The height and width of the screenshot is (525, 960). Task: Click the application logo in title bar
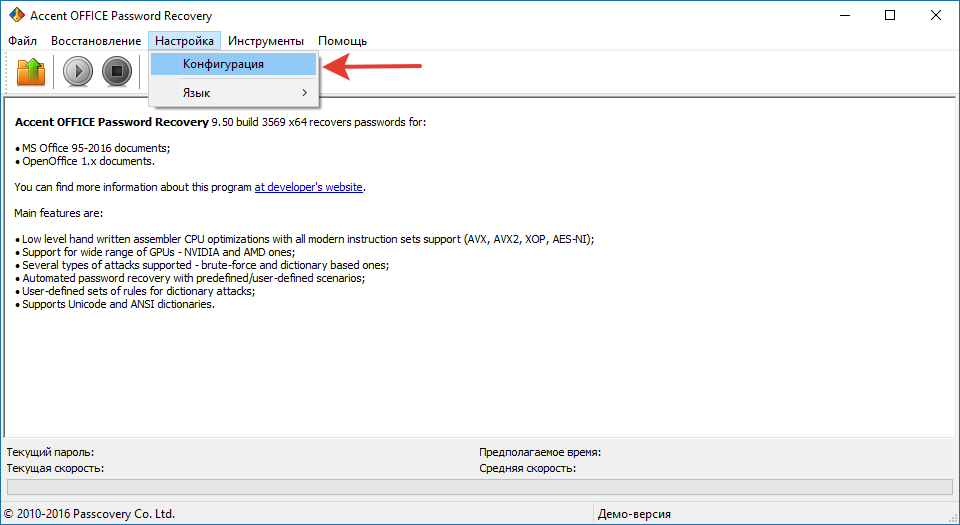coord(15,16)
